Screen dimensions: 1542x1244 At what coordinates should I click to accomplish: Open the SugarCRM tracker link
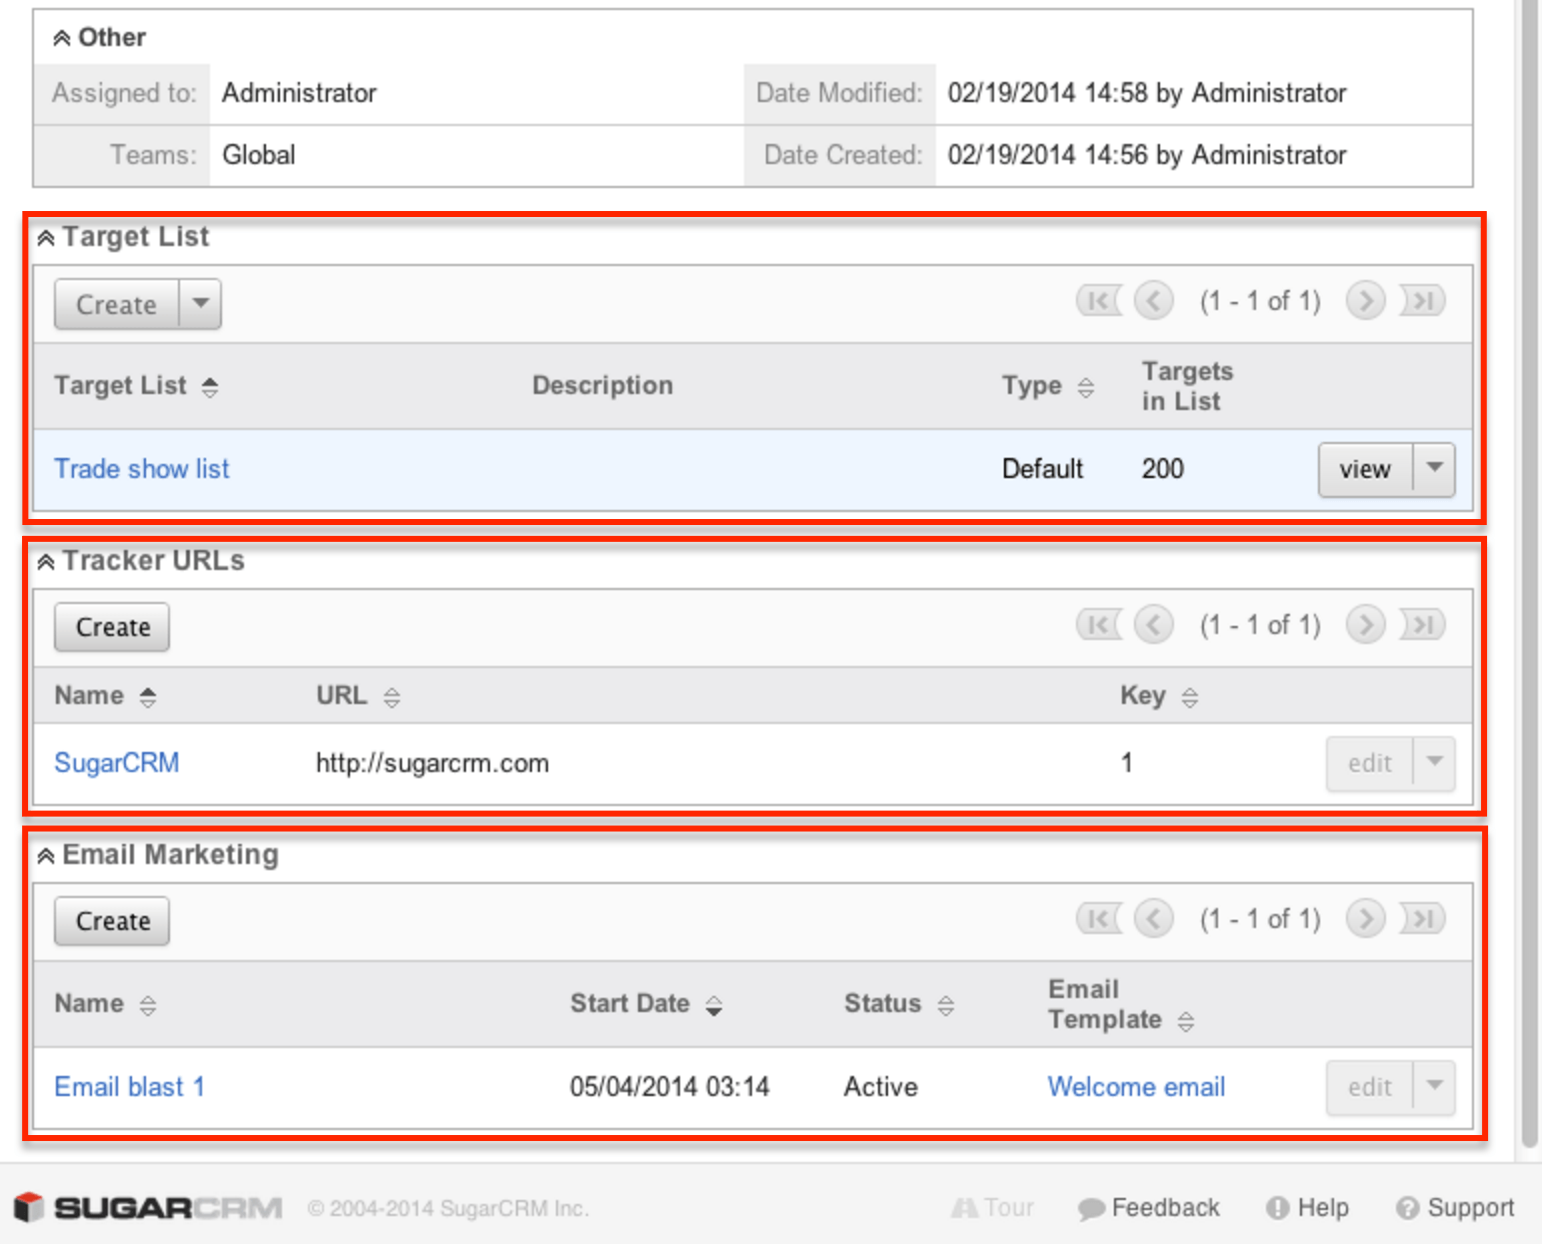pos(117,763)
